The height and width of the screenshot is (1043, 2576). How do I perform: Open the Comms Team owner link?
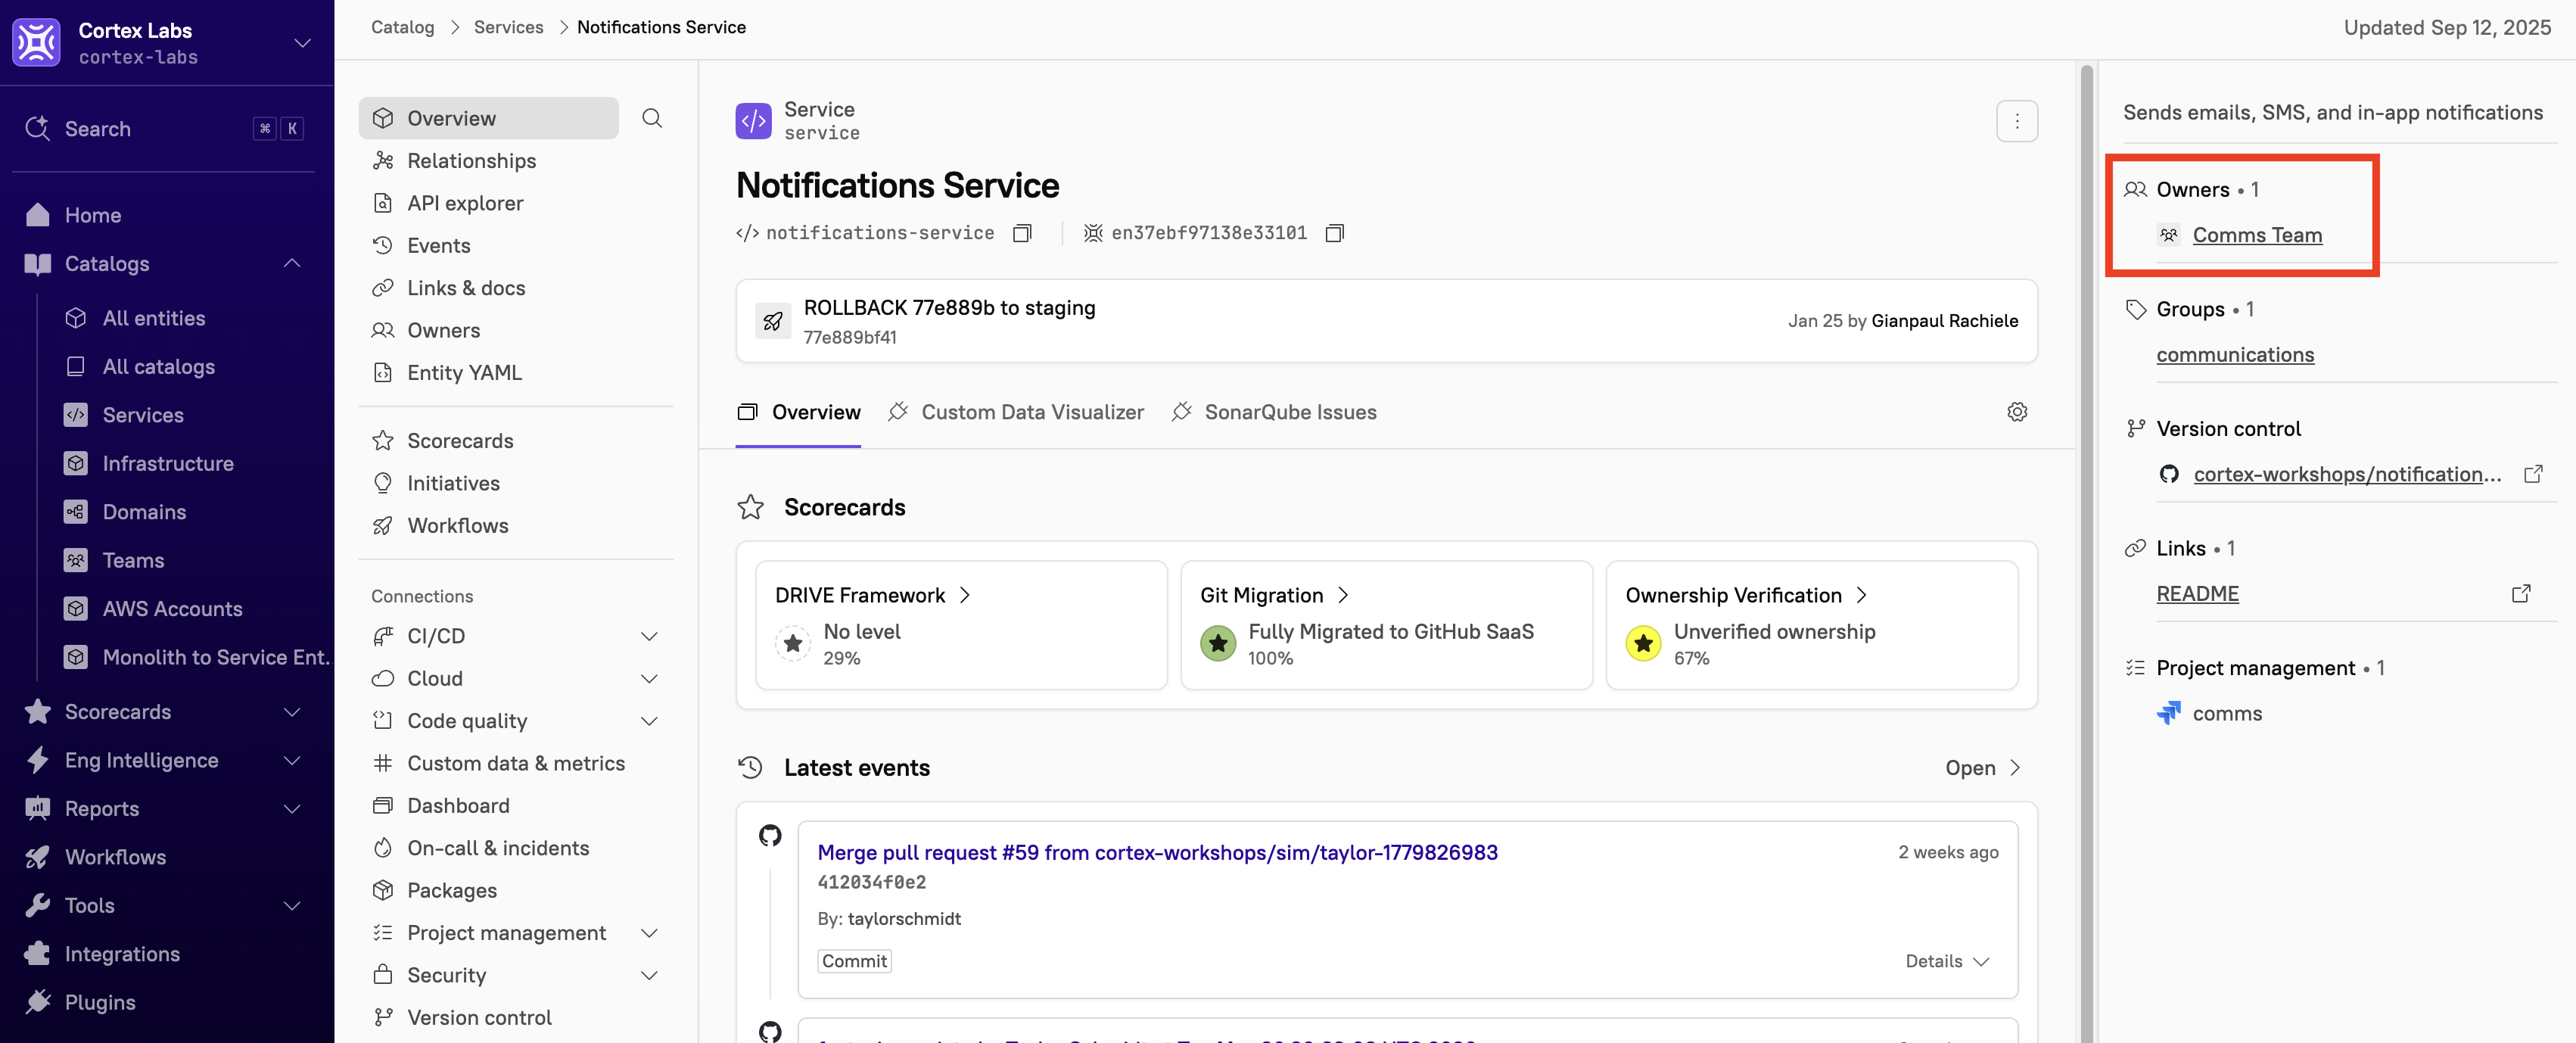tap(2257, 235)
